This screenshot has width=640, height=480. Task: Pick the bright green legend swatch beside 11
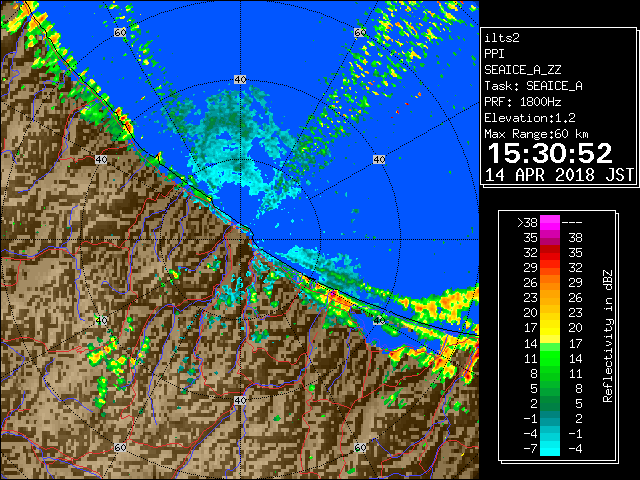[550, 358]
